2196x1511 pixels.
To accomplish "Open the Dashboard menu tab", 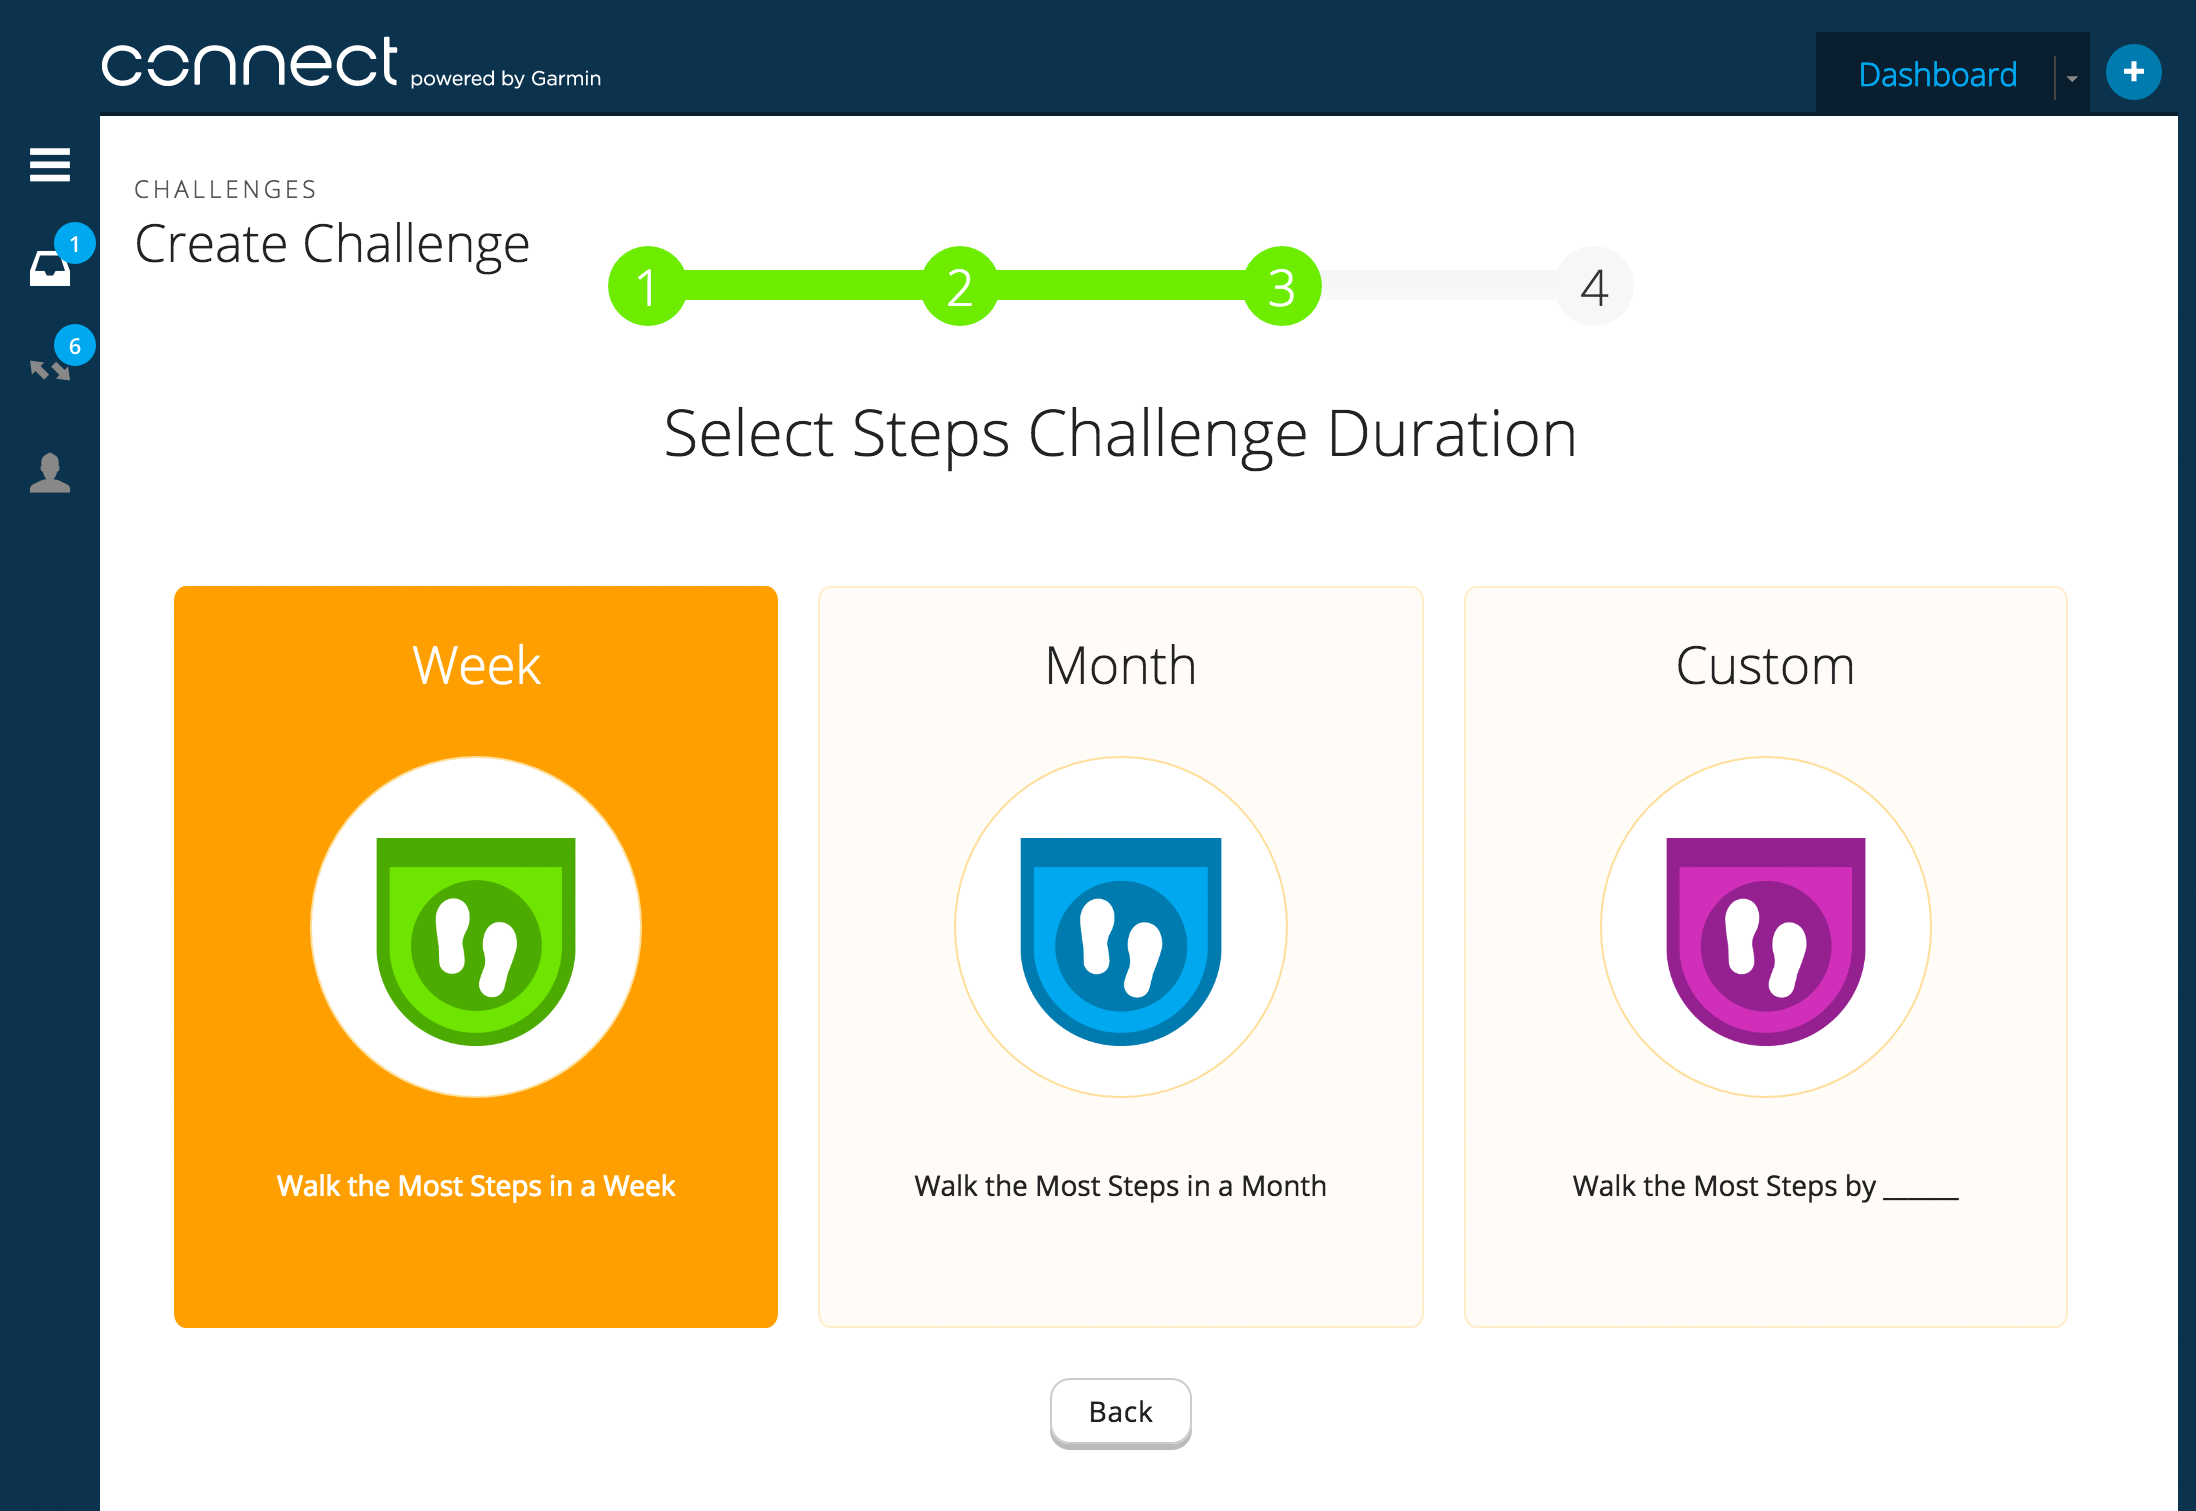I will pos(1937,74).
